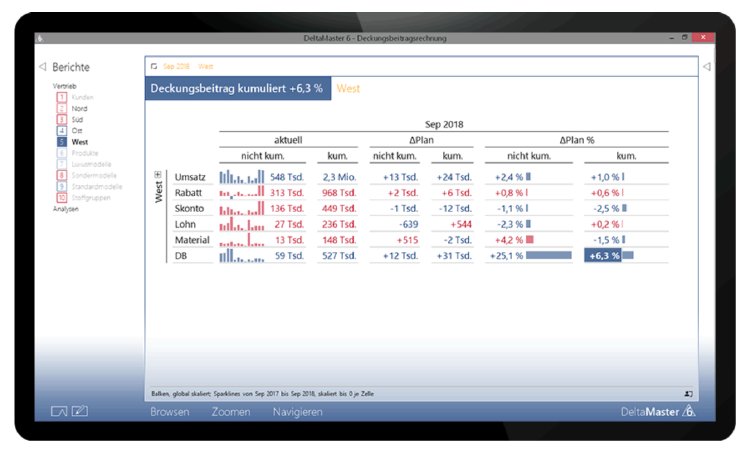
Task: Click the DB row label
Action: click(181, 255)
